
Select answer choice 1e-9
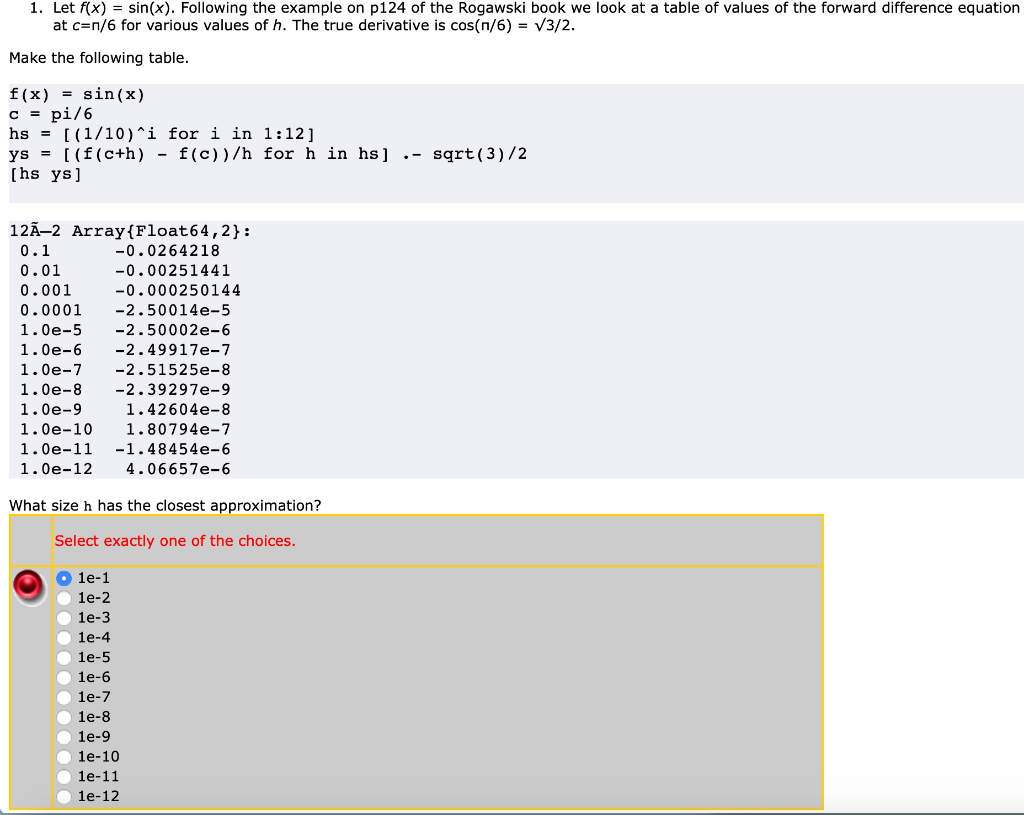click(63, 737)
